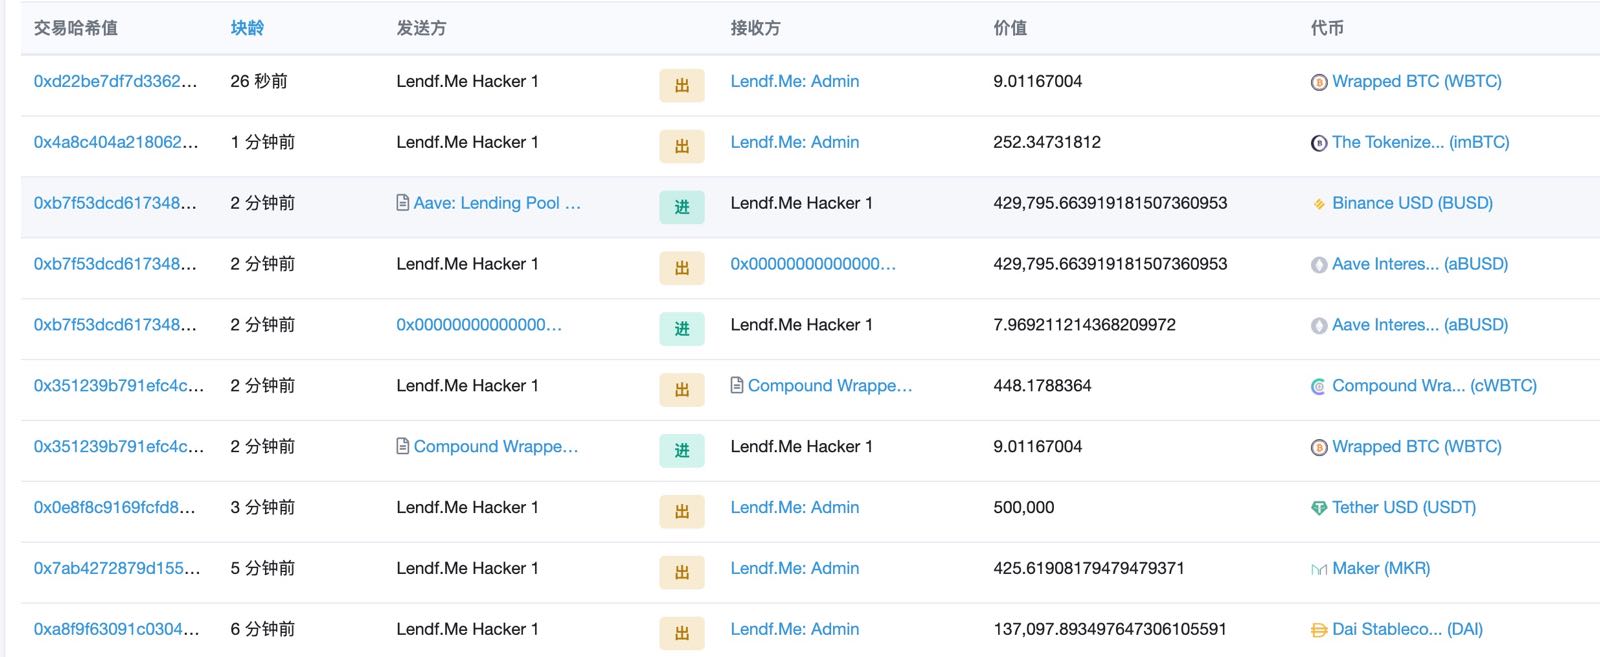Click the Dai Stablecoin token icon

(1319, 630)
